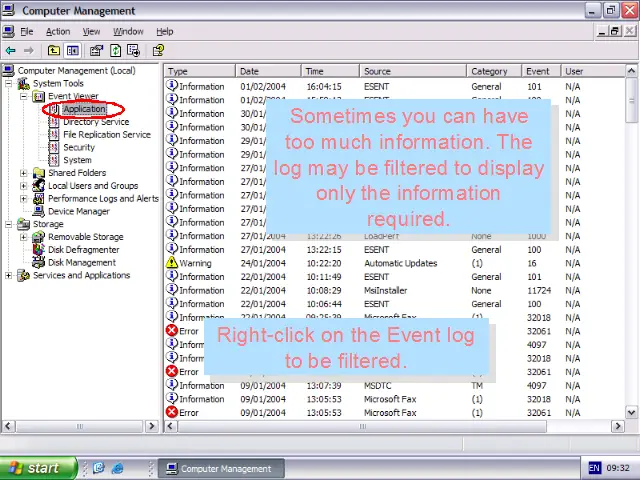640x480 pixels.
Task: Click the event list horizontal scroll right arrow
Action: (618, 426)
